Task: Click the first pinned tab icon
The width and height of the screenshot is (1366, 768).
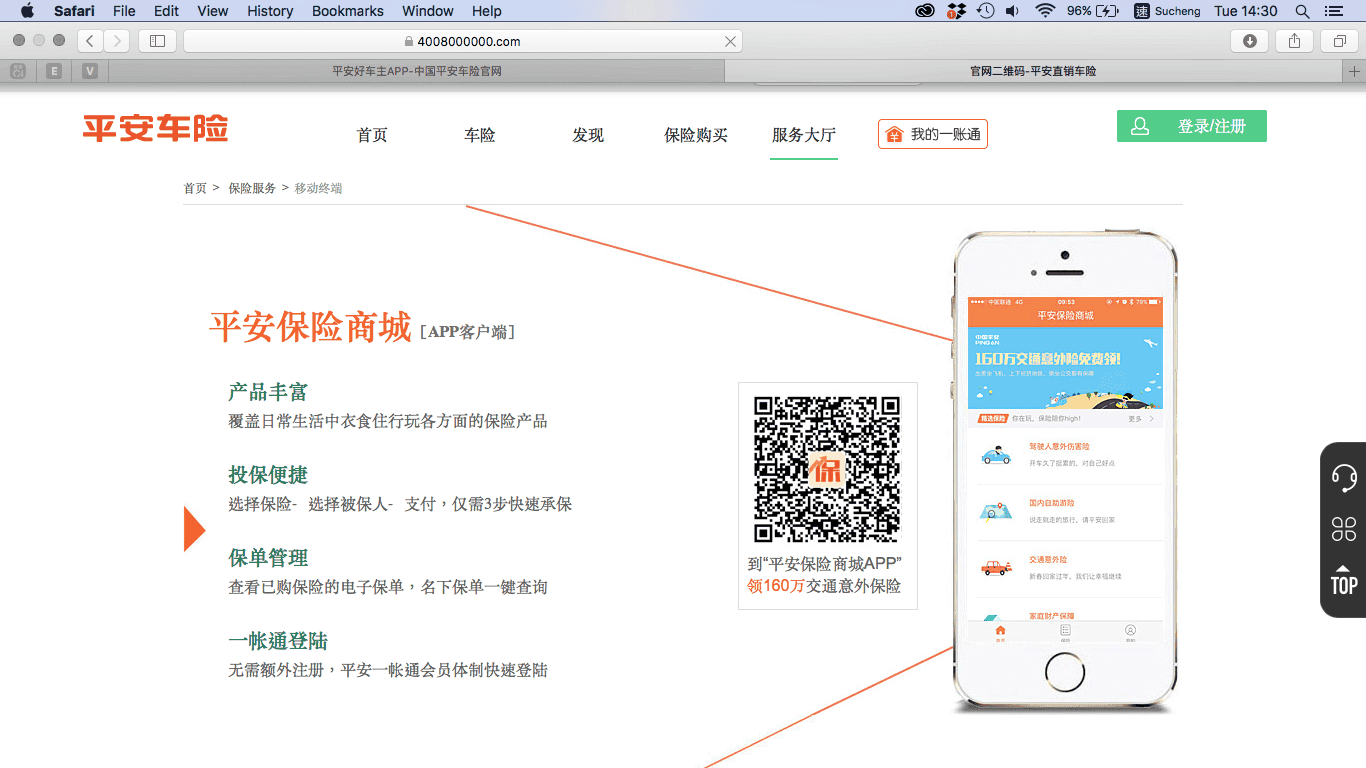Action: point(18,71)
